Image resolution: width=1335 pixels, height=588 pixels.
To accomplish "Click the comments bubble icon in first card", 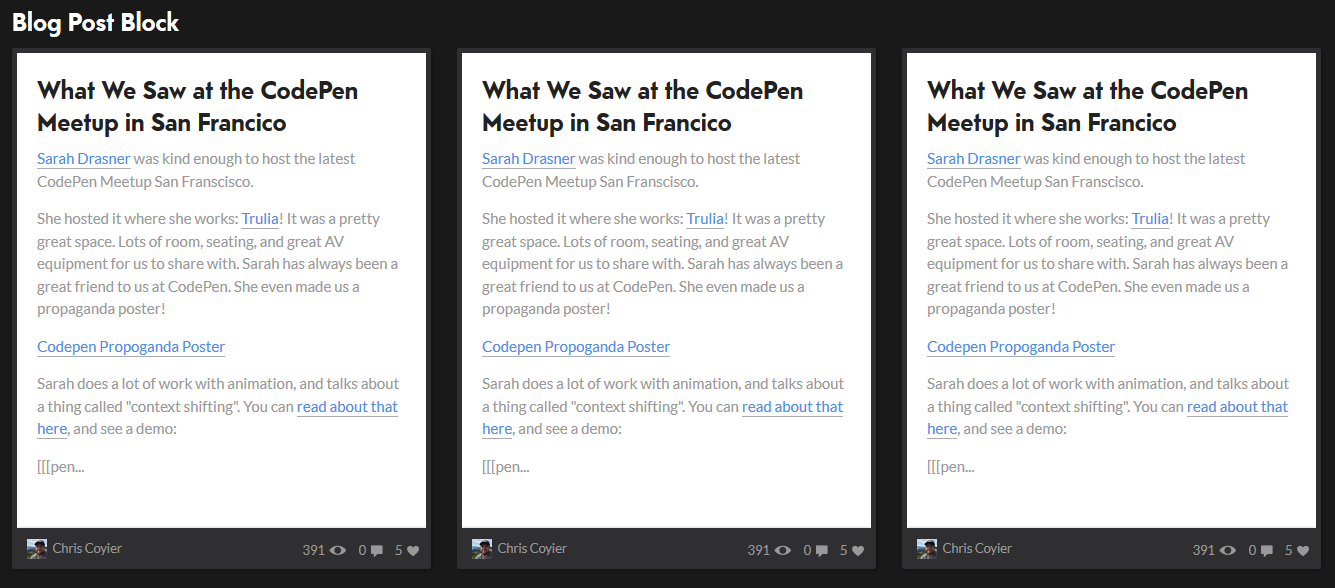I will pyautogui.click(x=377, y=551).
